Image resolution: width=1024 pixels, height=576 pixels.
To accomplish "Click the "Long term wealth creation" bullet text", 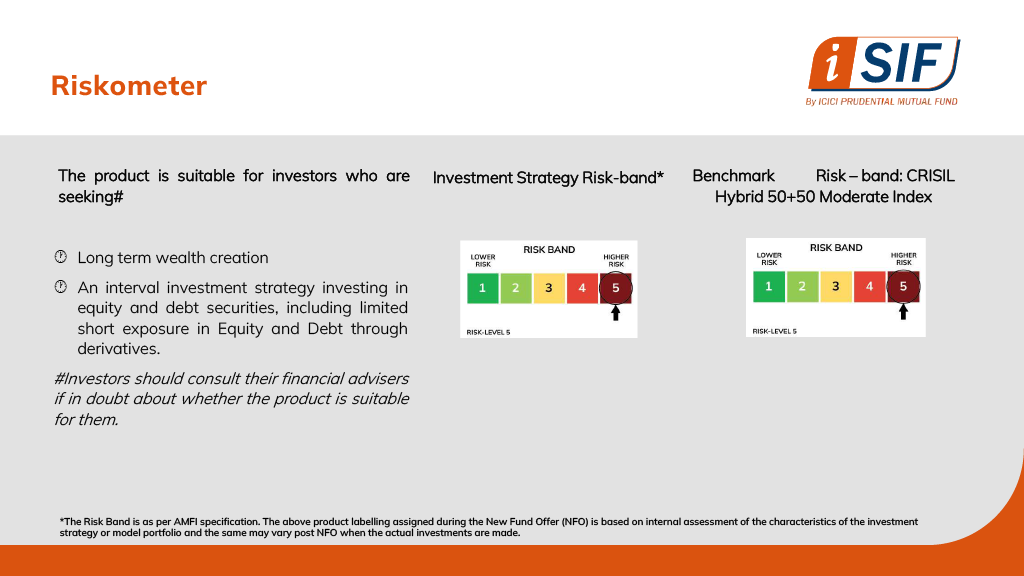I will pyautogui.click(x=173, y=258).
